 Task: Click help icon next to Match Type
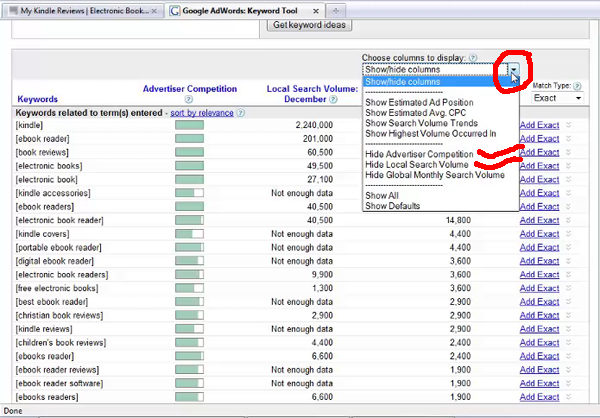[x=577, y=86]
